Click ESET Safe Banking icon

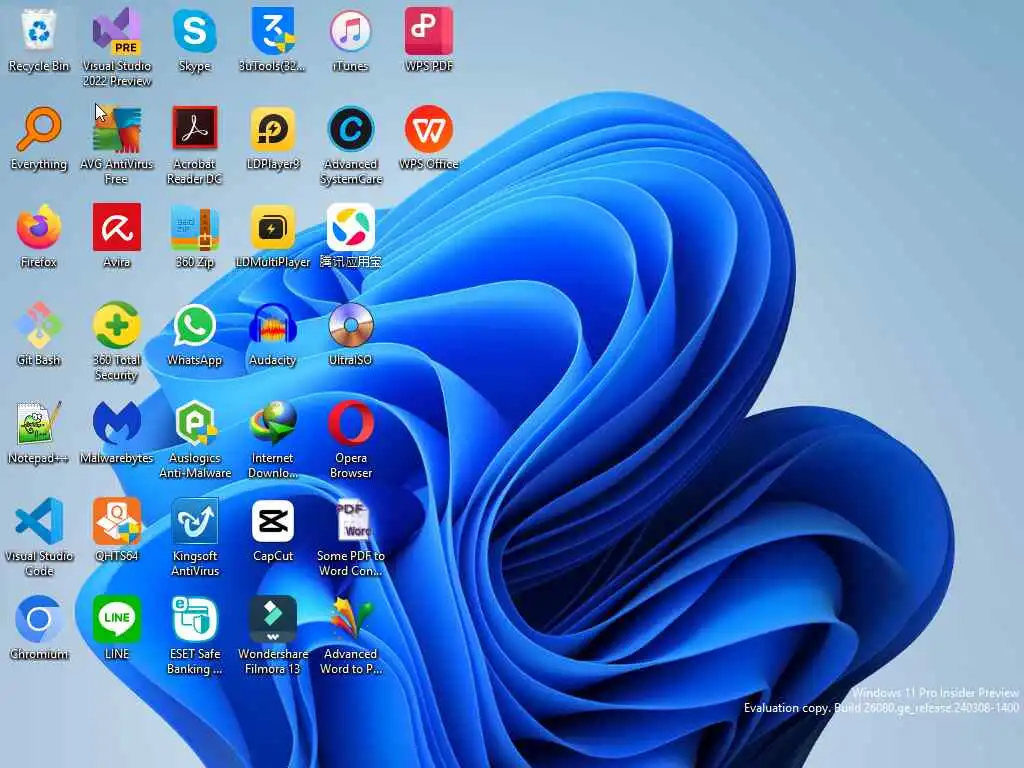coord(195,619)
